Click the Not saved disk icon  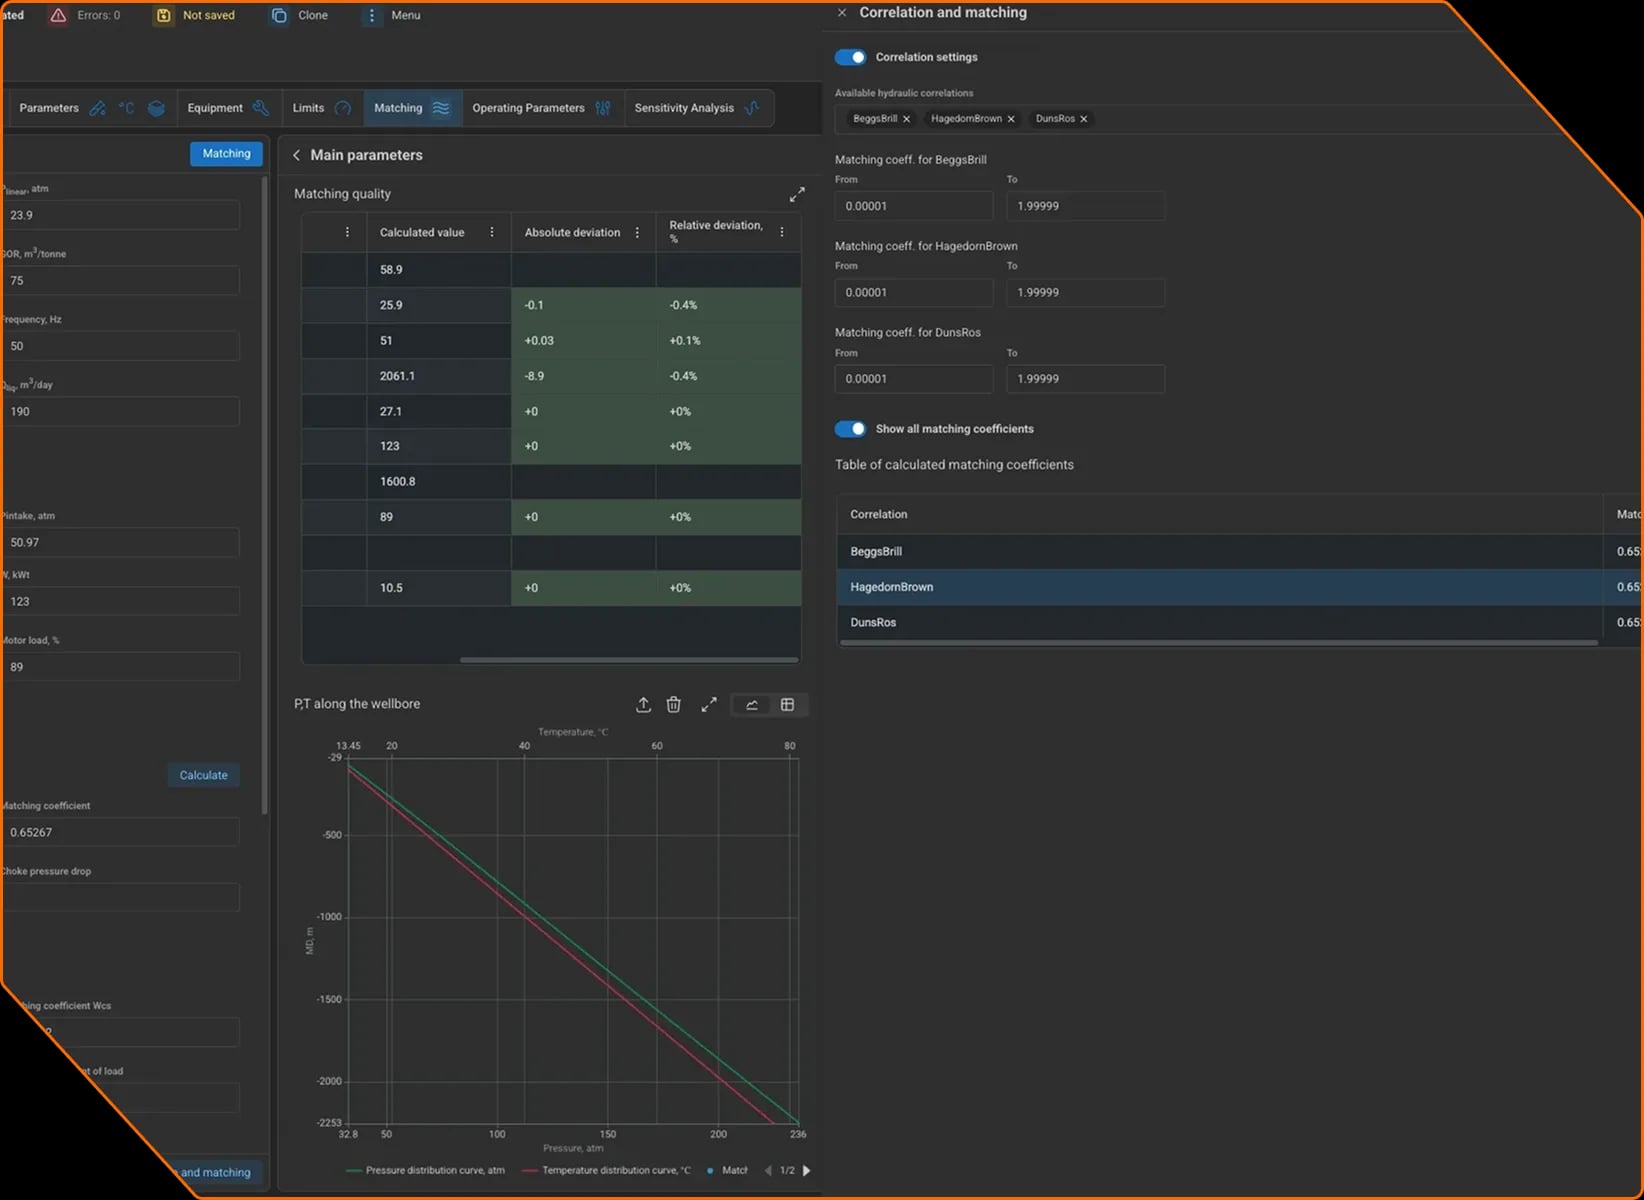[163, 15]
